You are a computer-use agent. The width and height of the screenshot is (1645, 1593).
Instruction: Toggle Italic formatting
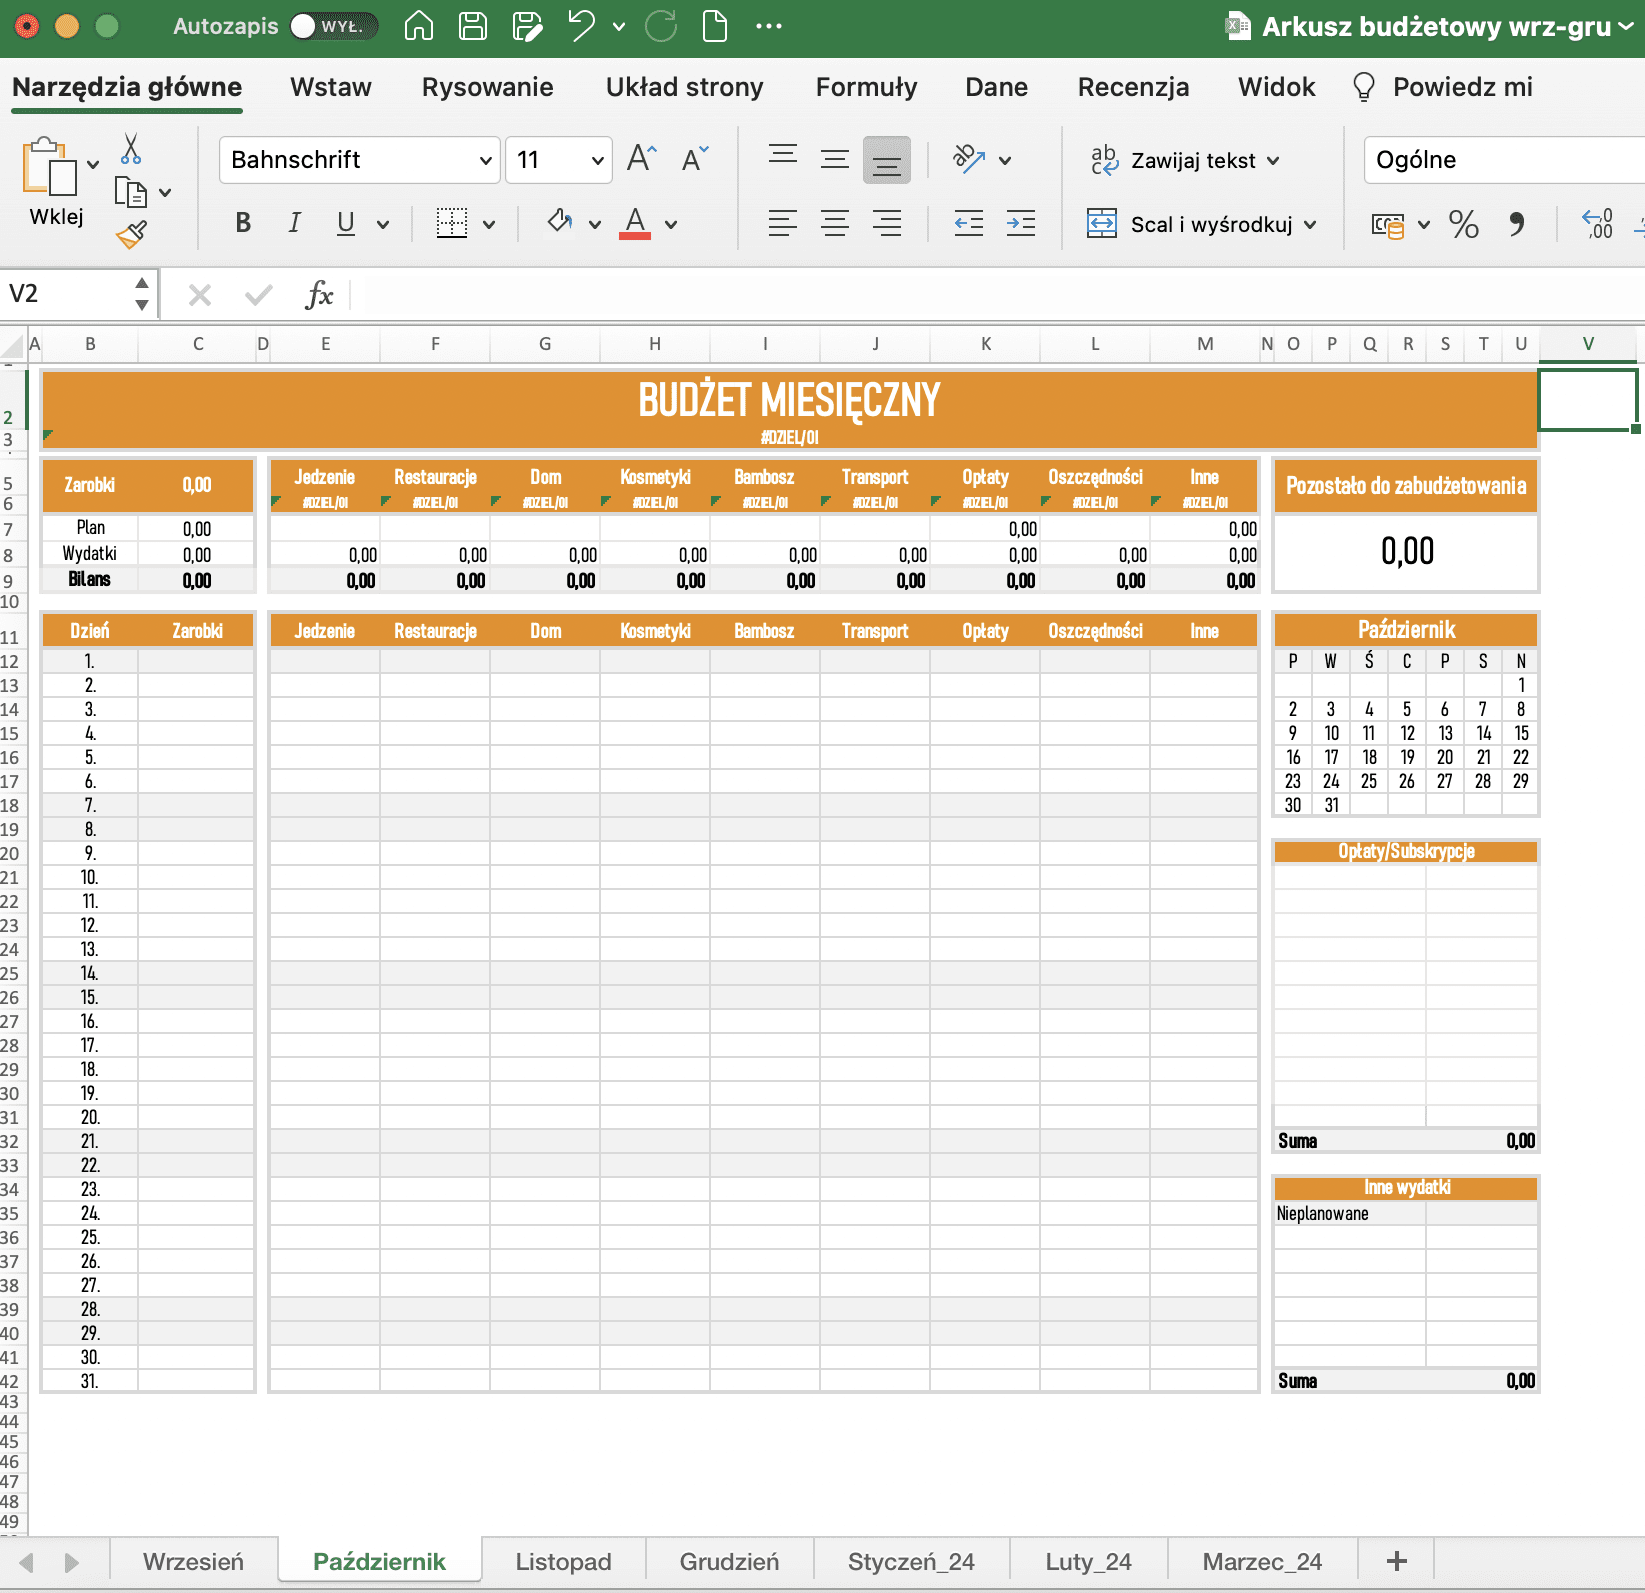[294, 223]
